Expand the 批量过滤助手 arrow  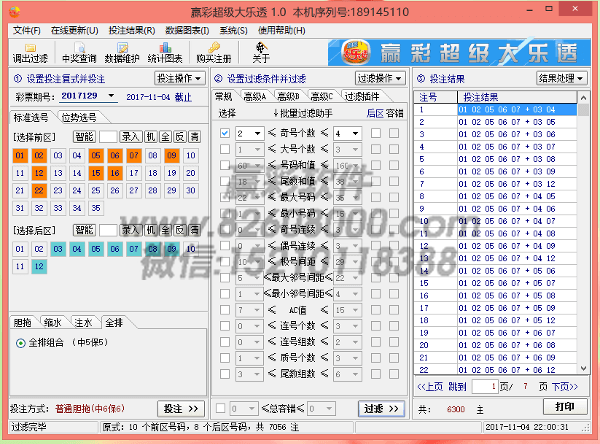point(276,113)
